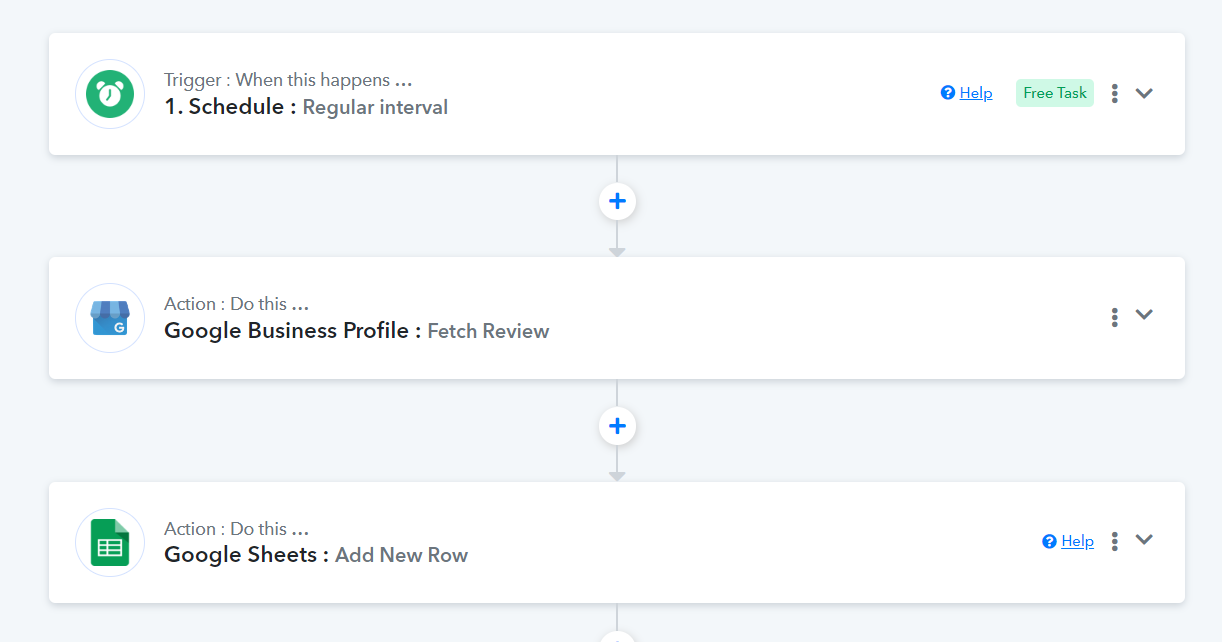The image size is (1222, 642).
Task: Expand the Schedule trigger step chevron
Action: click(x=1144, y=93)
